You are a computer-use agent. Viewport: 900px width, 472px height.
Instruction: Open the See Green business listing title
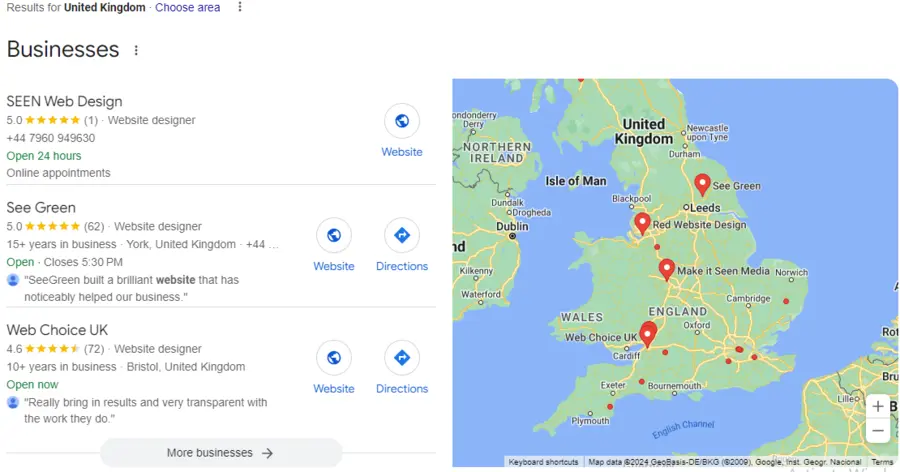(x=41, y=208)
